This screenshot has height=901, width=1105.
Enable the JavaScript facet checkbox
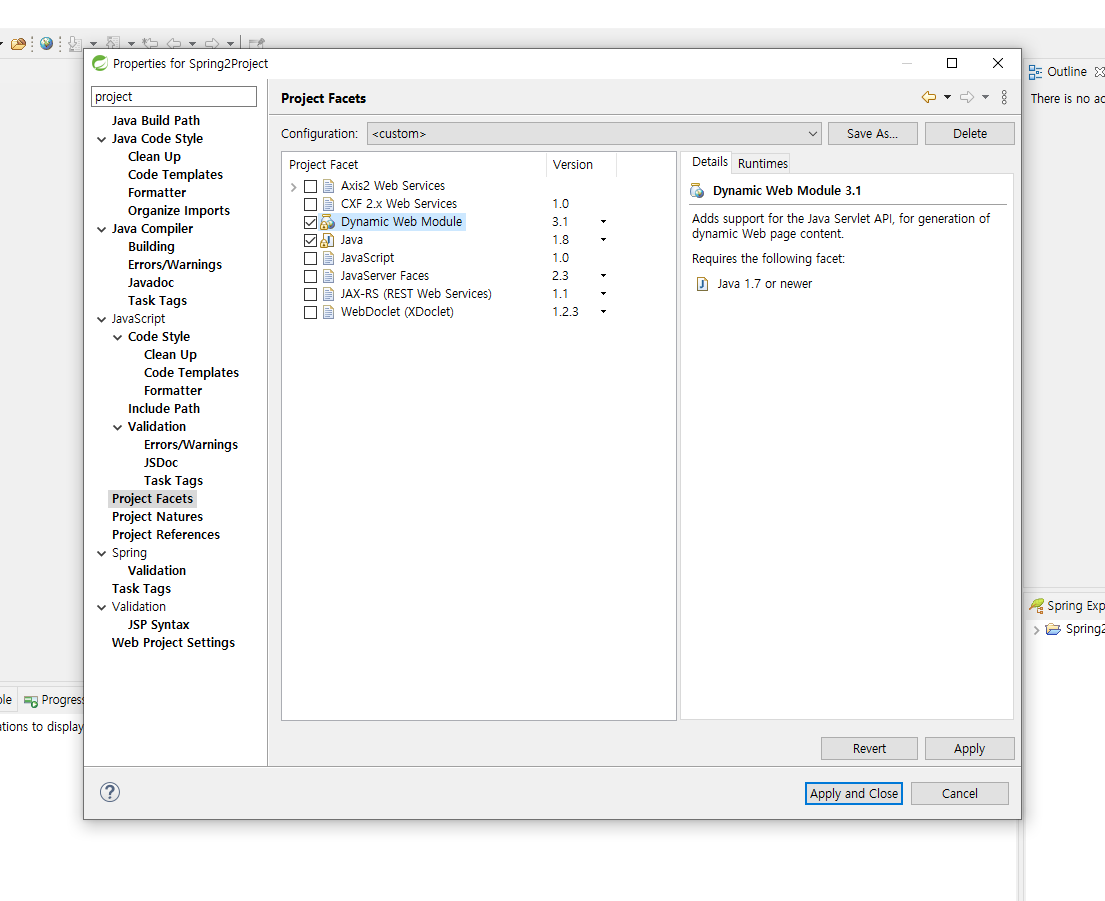(310, 258)
